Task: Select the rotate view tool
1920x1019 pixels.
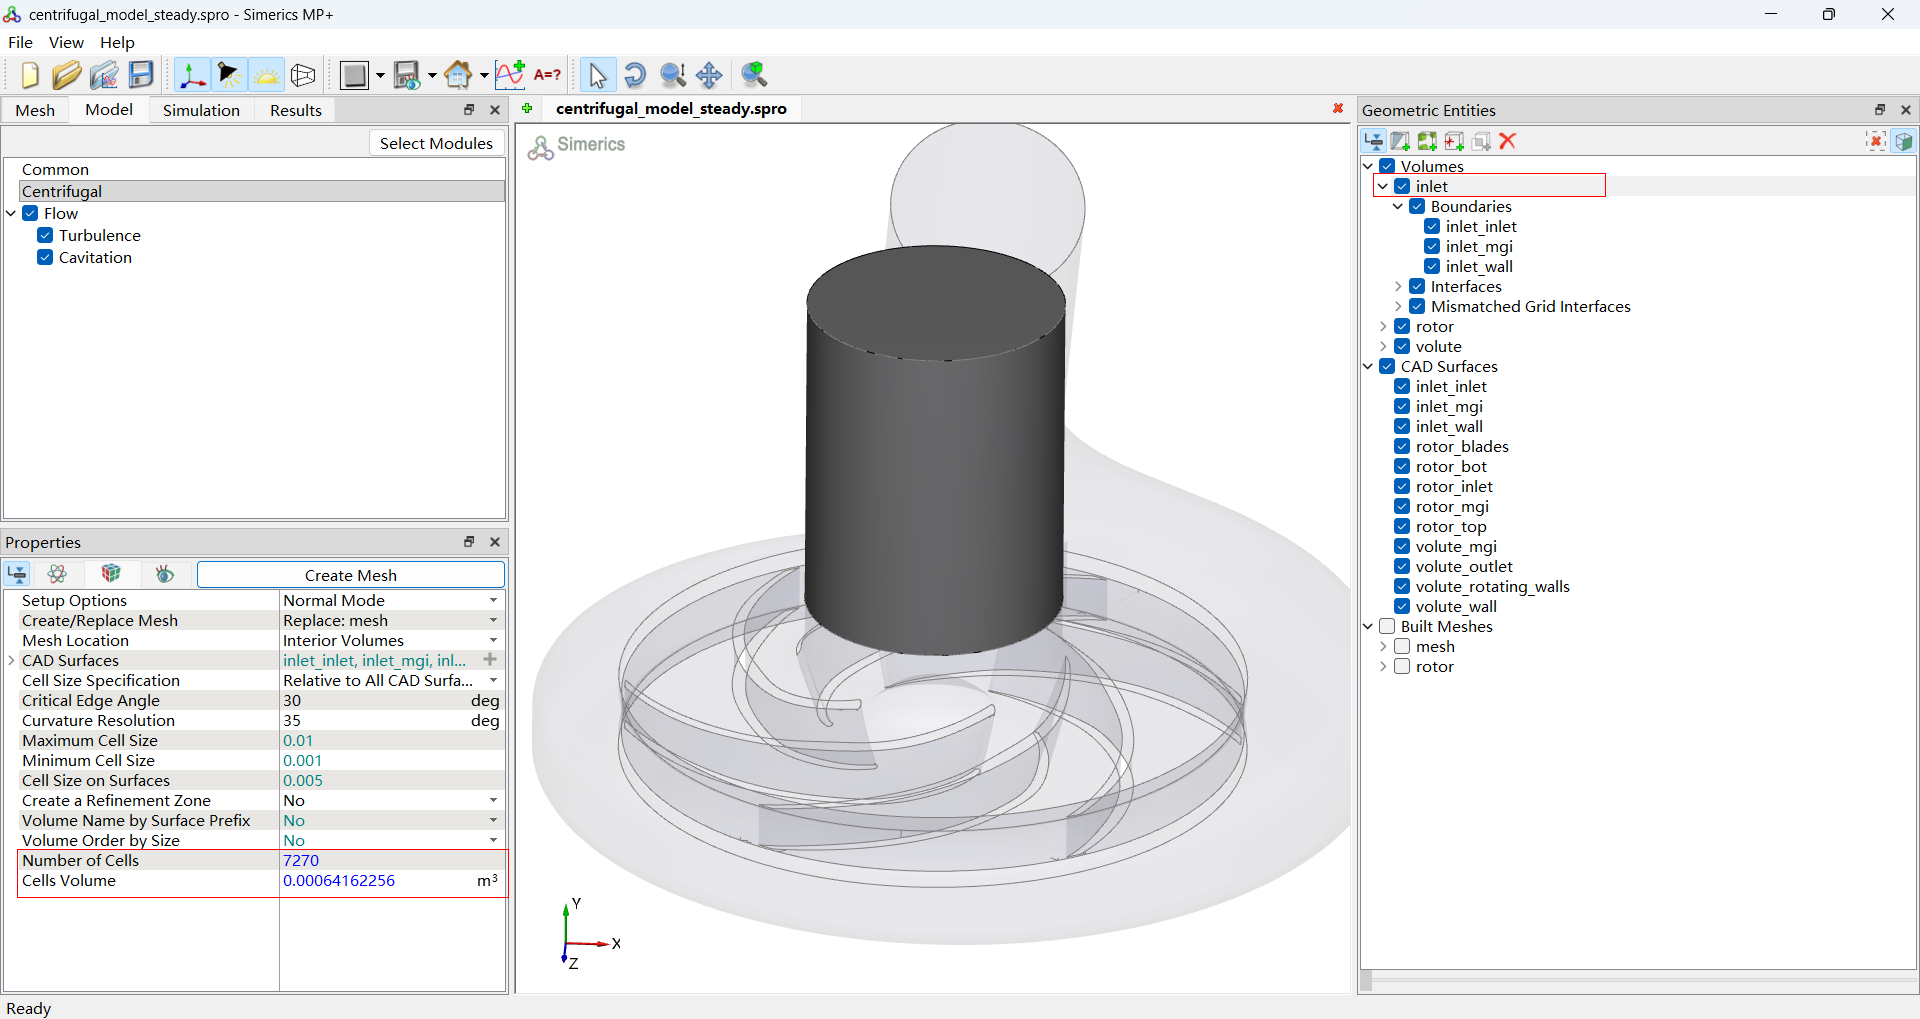Action: 634,75
